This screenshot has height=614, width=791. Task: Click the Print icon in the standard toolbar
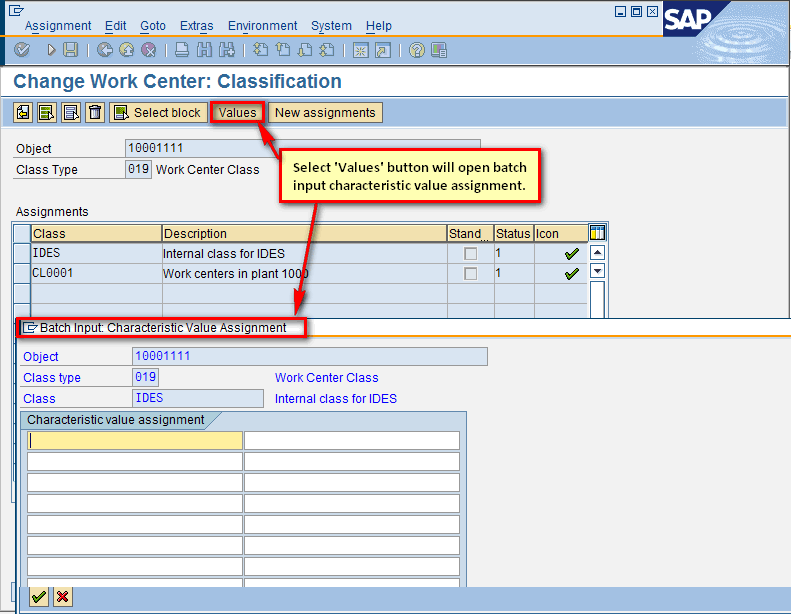point(182,50)
